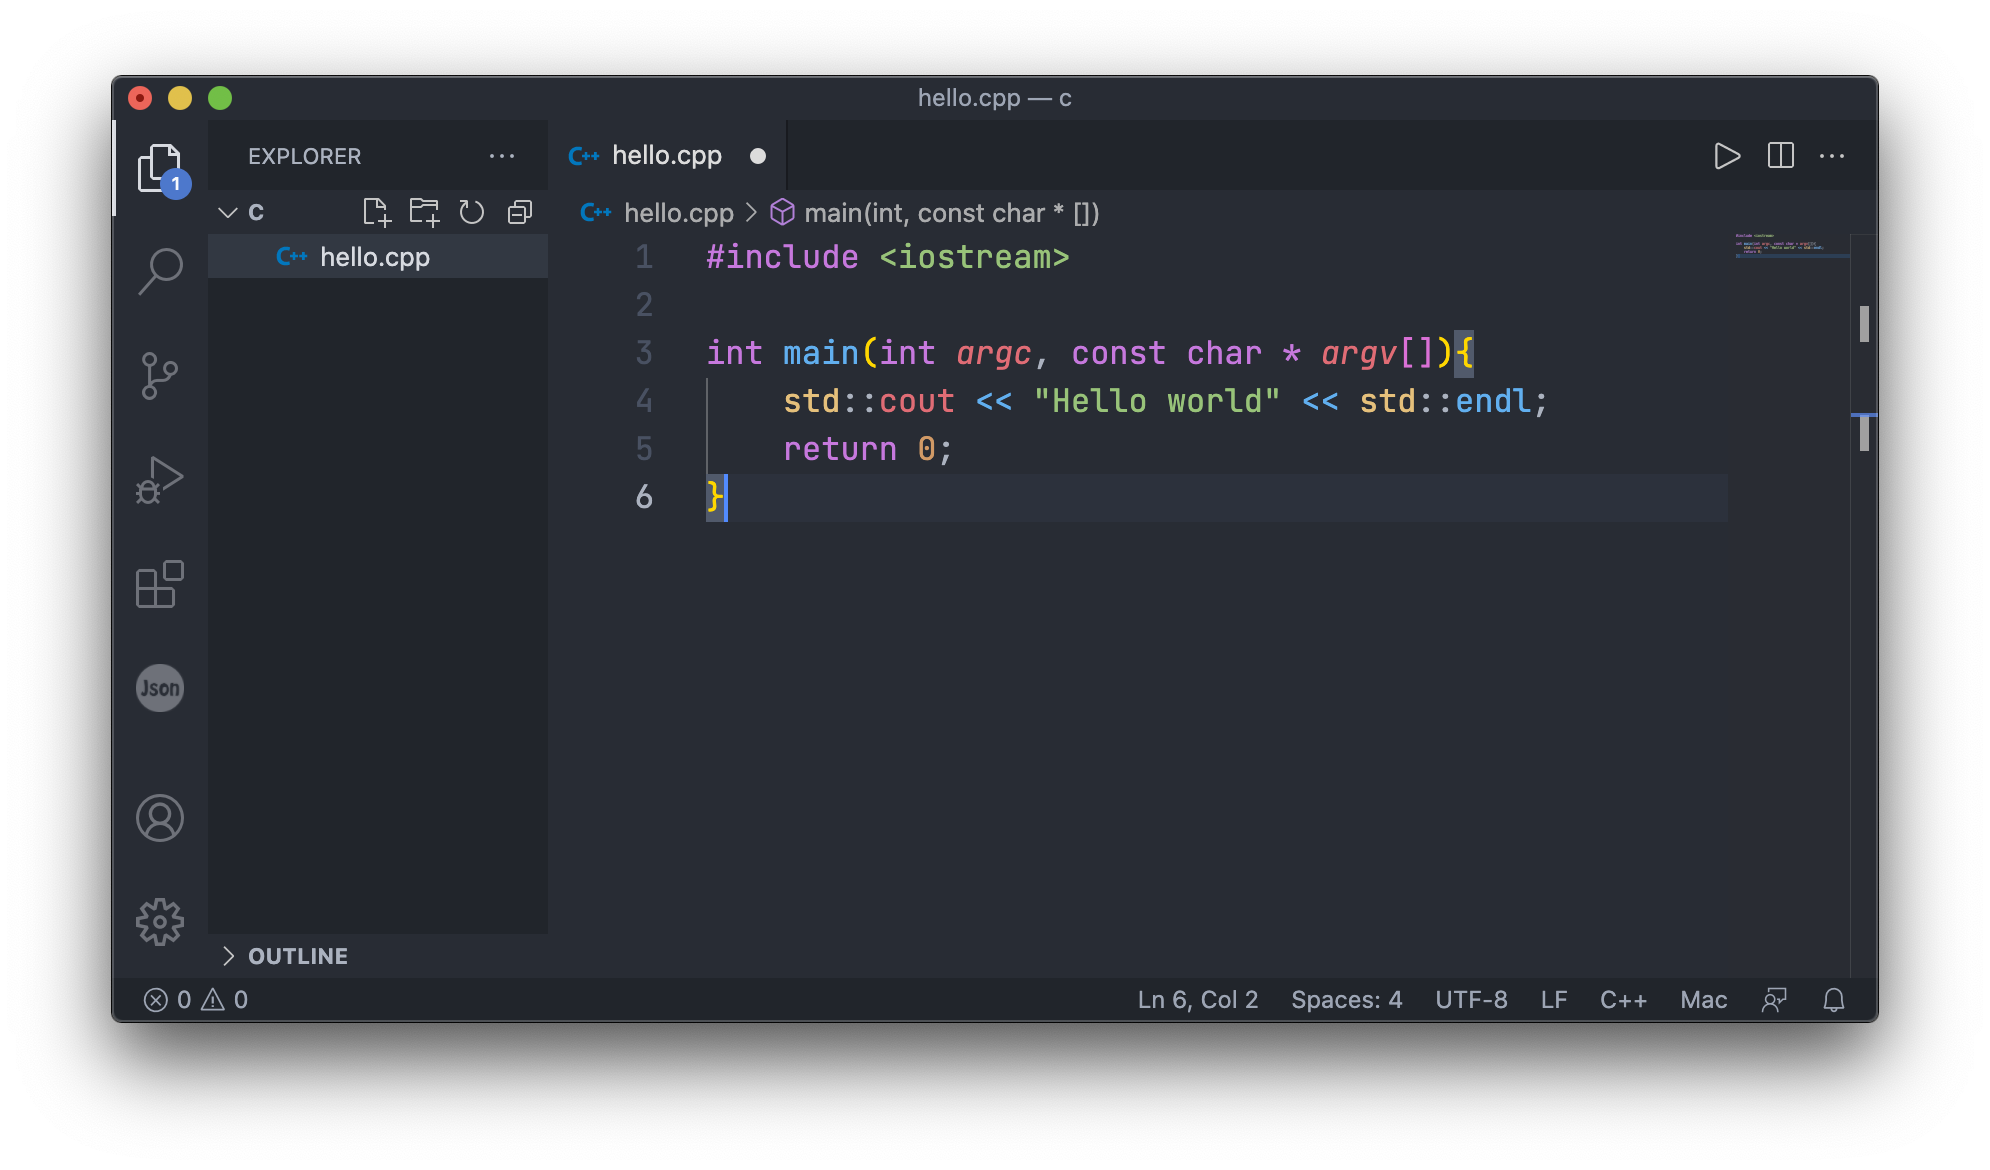The image size is (1990, 1170).
Task: Open Explorer views and more actions menu
Action: pyautogui.click(x=502, y=156)
